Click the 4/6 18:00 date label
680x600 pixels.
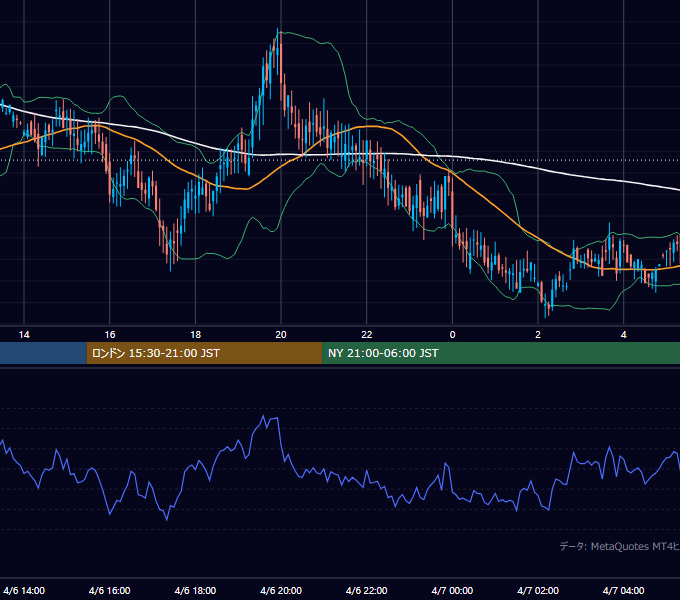[x=196, y=590]
